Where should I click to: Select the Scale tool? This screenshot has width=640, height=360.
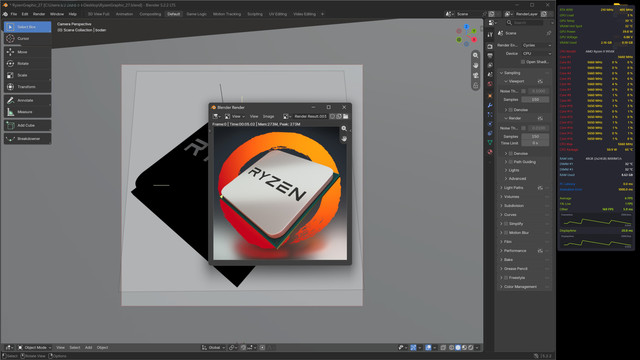[x=27, y=75]
